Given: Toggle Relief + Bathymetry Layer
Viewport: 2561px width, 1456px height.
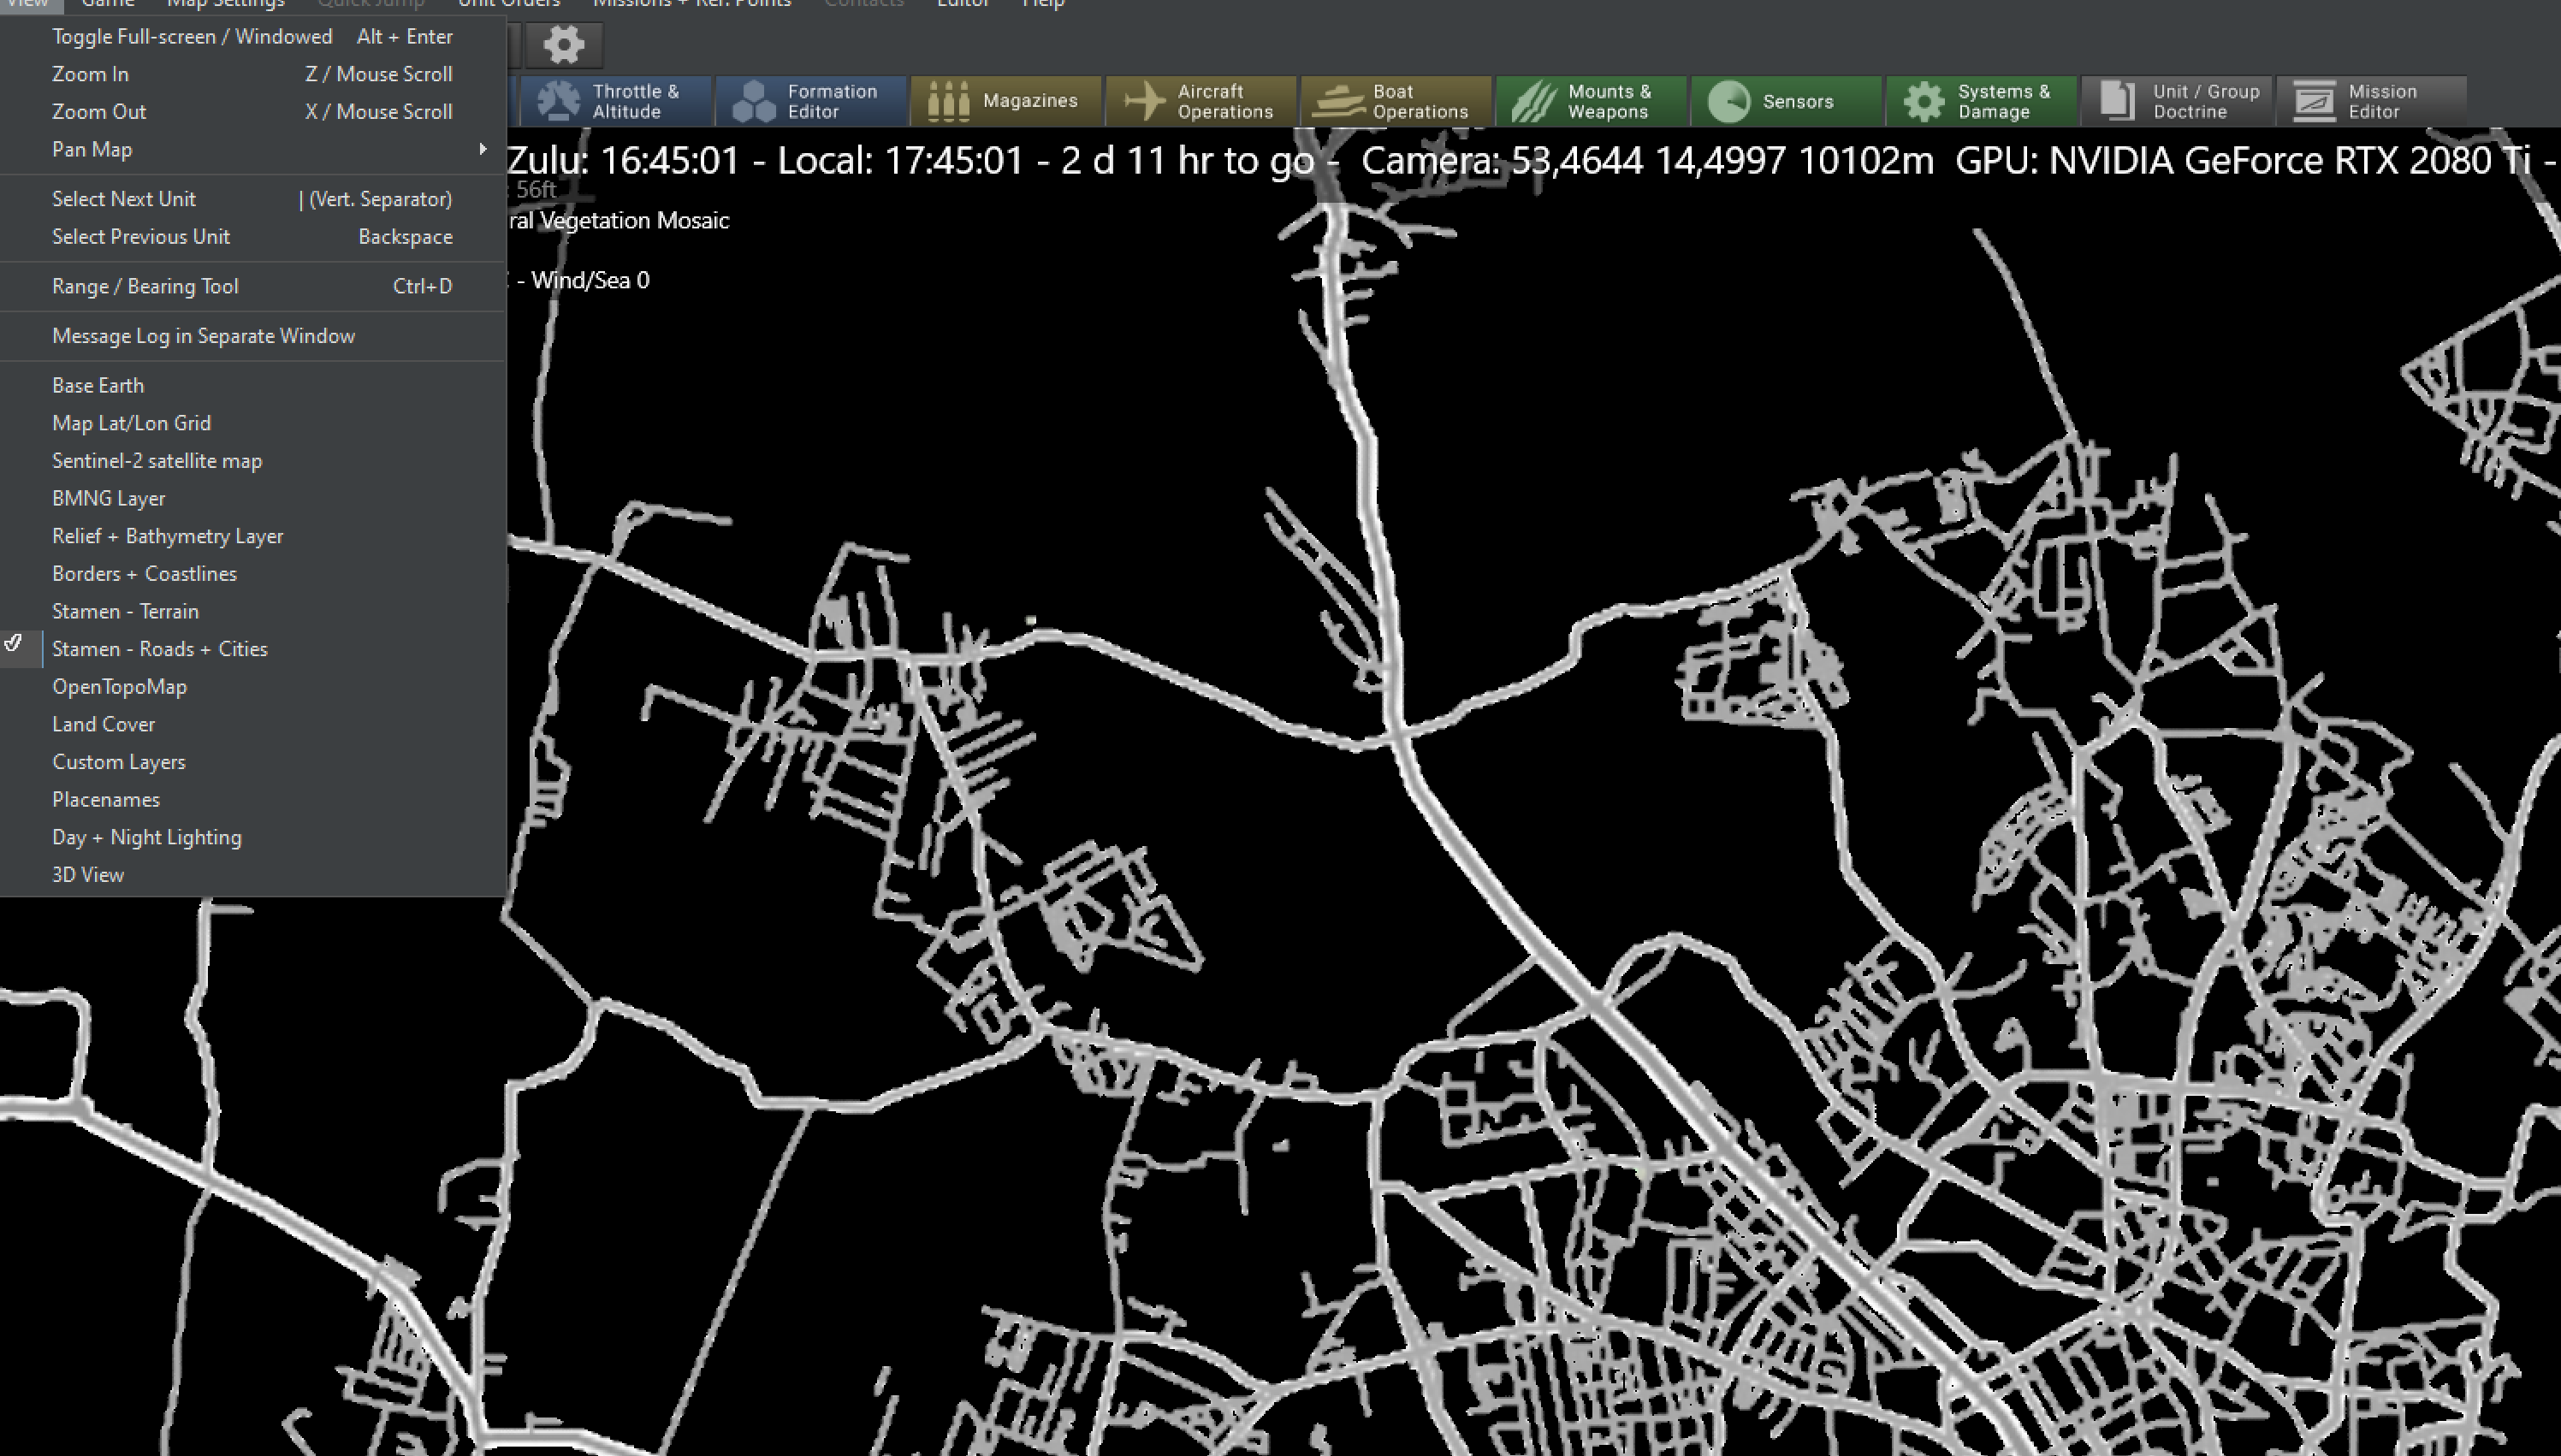Looking at the screenshot, I should click(x=252, y=536).
